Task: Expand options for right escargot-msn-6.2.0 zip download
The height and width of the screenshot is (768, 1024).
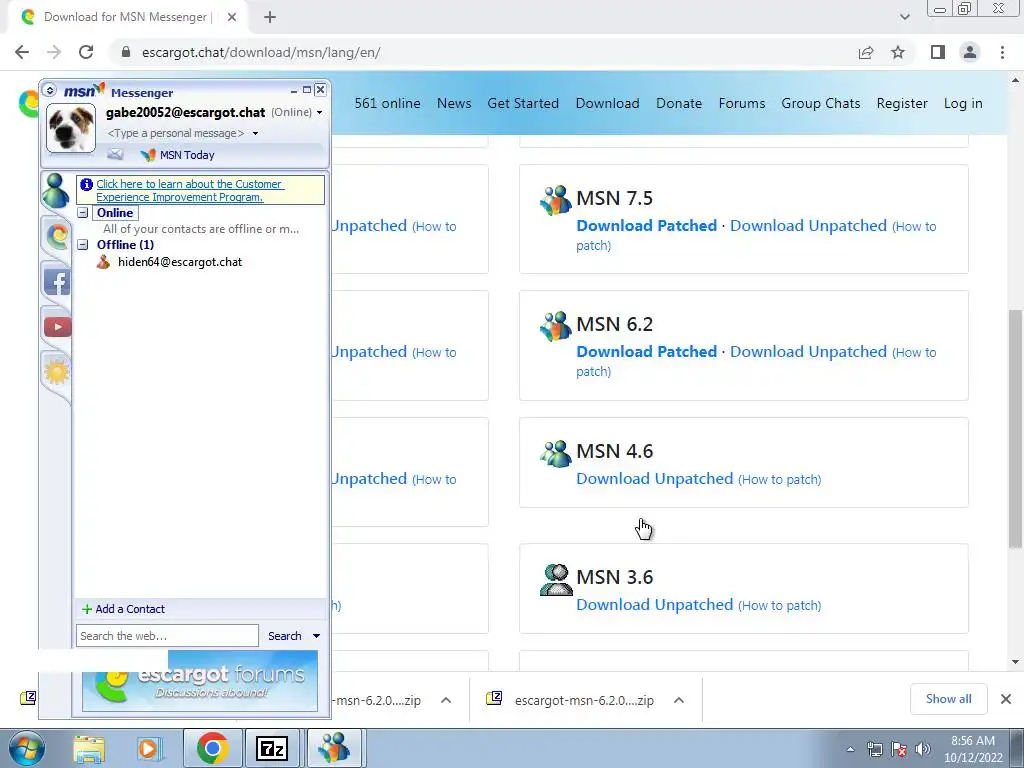Action: (679, 700)
